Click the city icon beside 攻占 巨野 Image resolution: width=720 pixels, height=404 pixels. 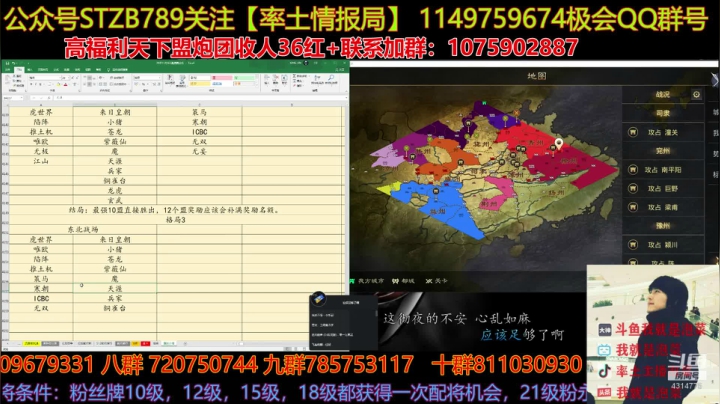click(x=633, y=189)
